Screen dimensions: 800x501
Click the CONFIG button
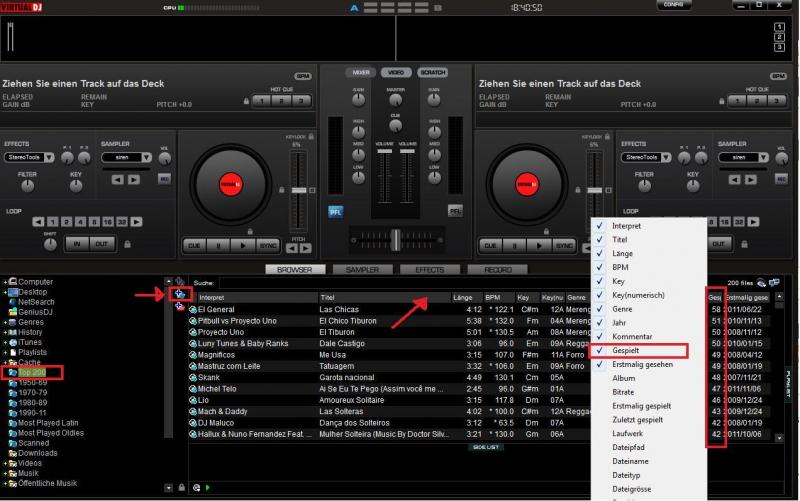(x=675, y=5)
